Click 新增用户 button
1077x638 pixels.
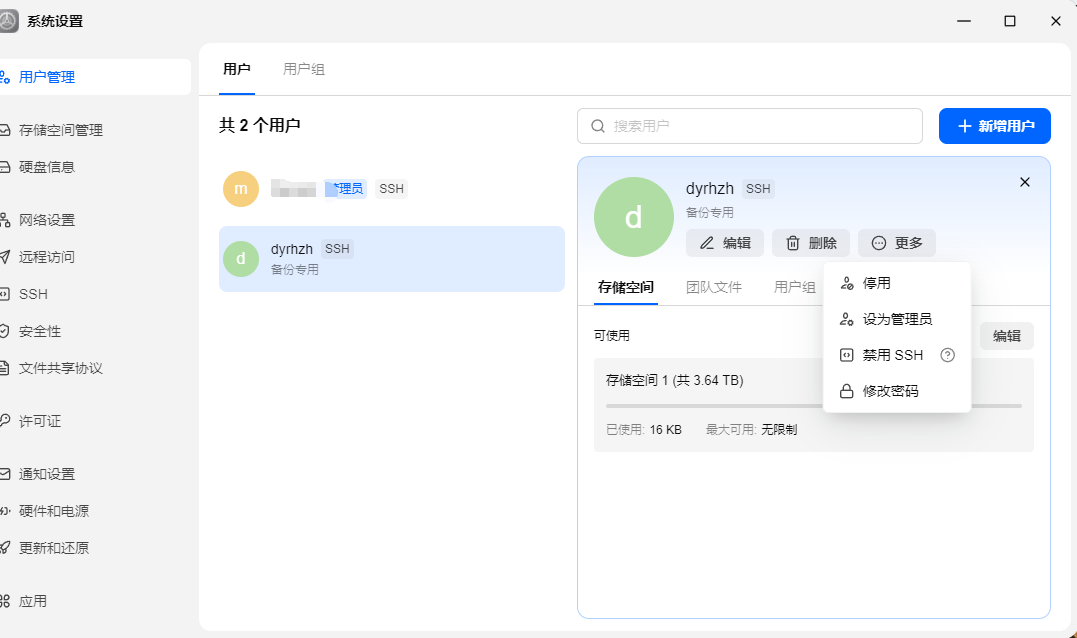pos(995,126)
